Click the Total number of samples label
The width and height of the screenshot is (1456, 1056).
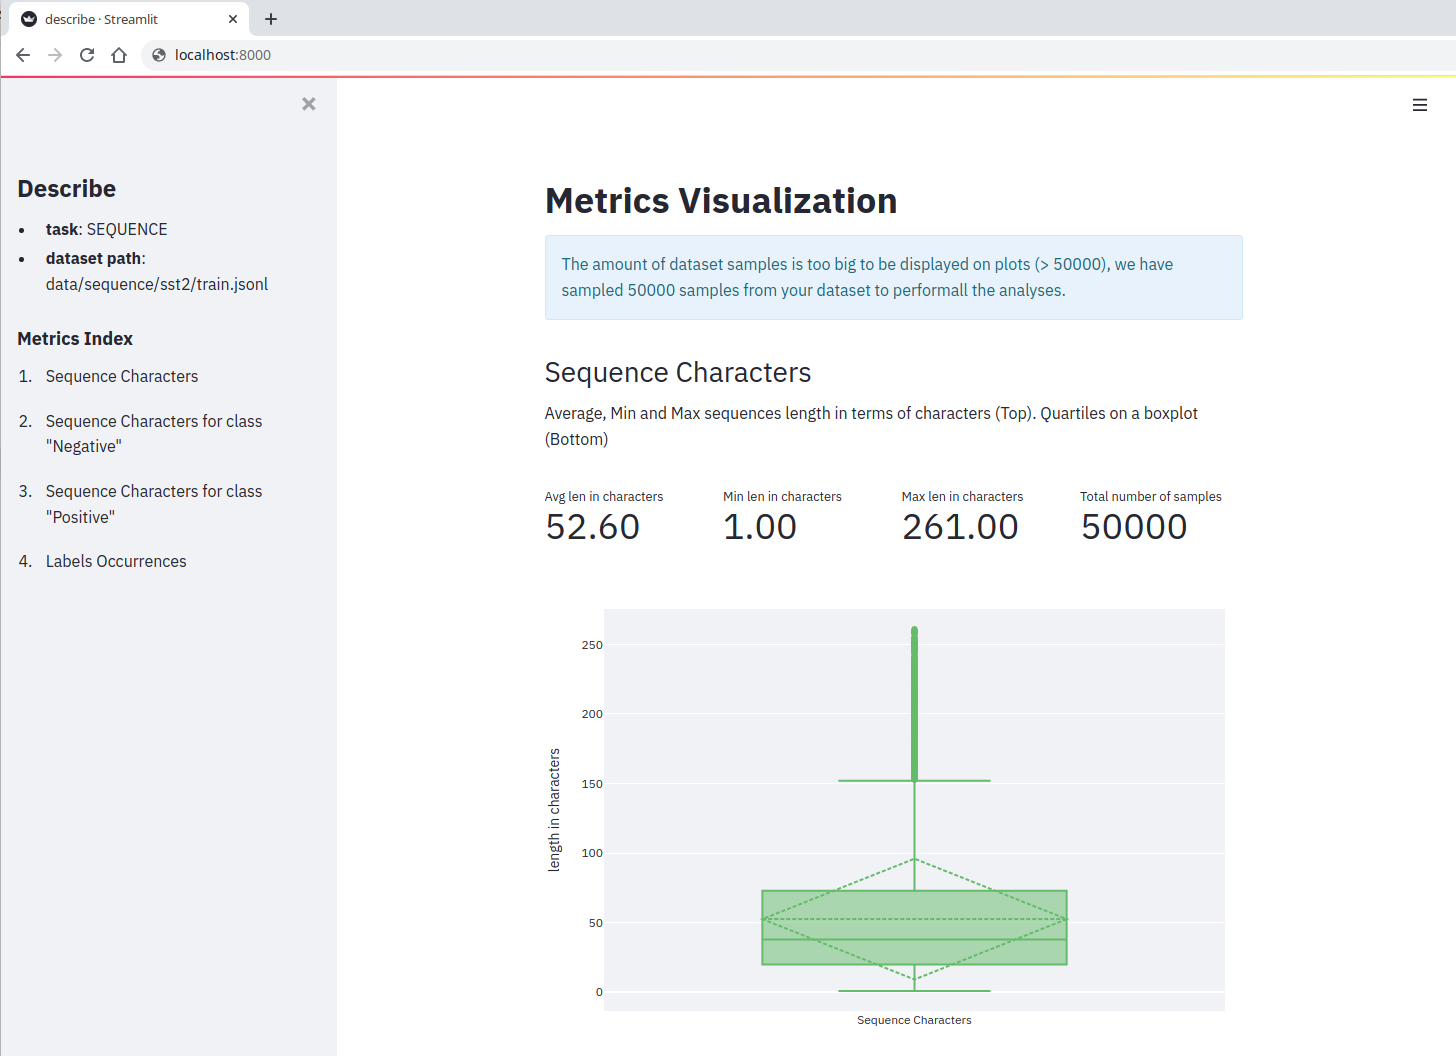(1151, 496)
